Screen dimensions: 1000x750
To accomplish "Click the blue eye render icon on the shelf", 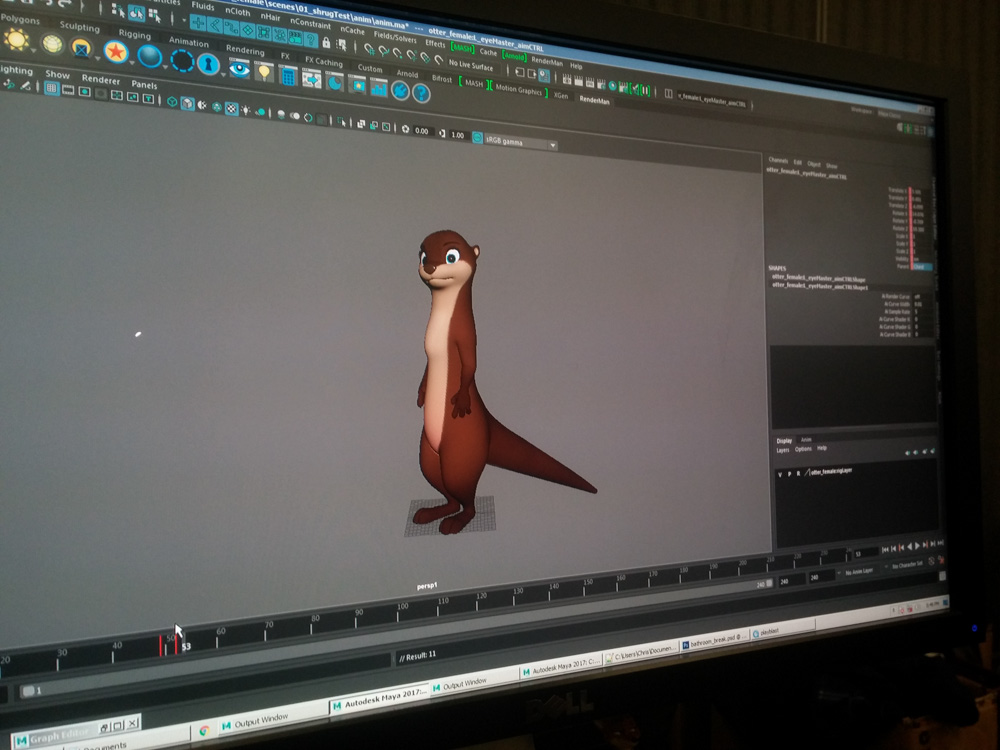I will 239,68.
